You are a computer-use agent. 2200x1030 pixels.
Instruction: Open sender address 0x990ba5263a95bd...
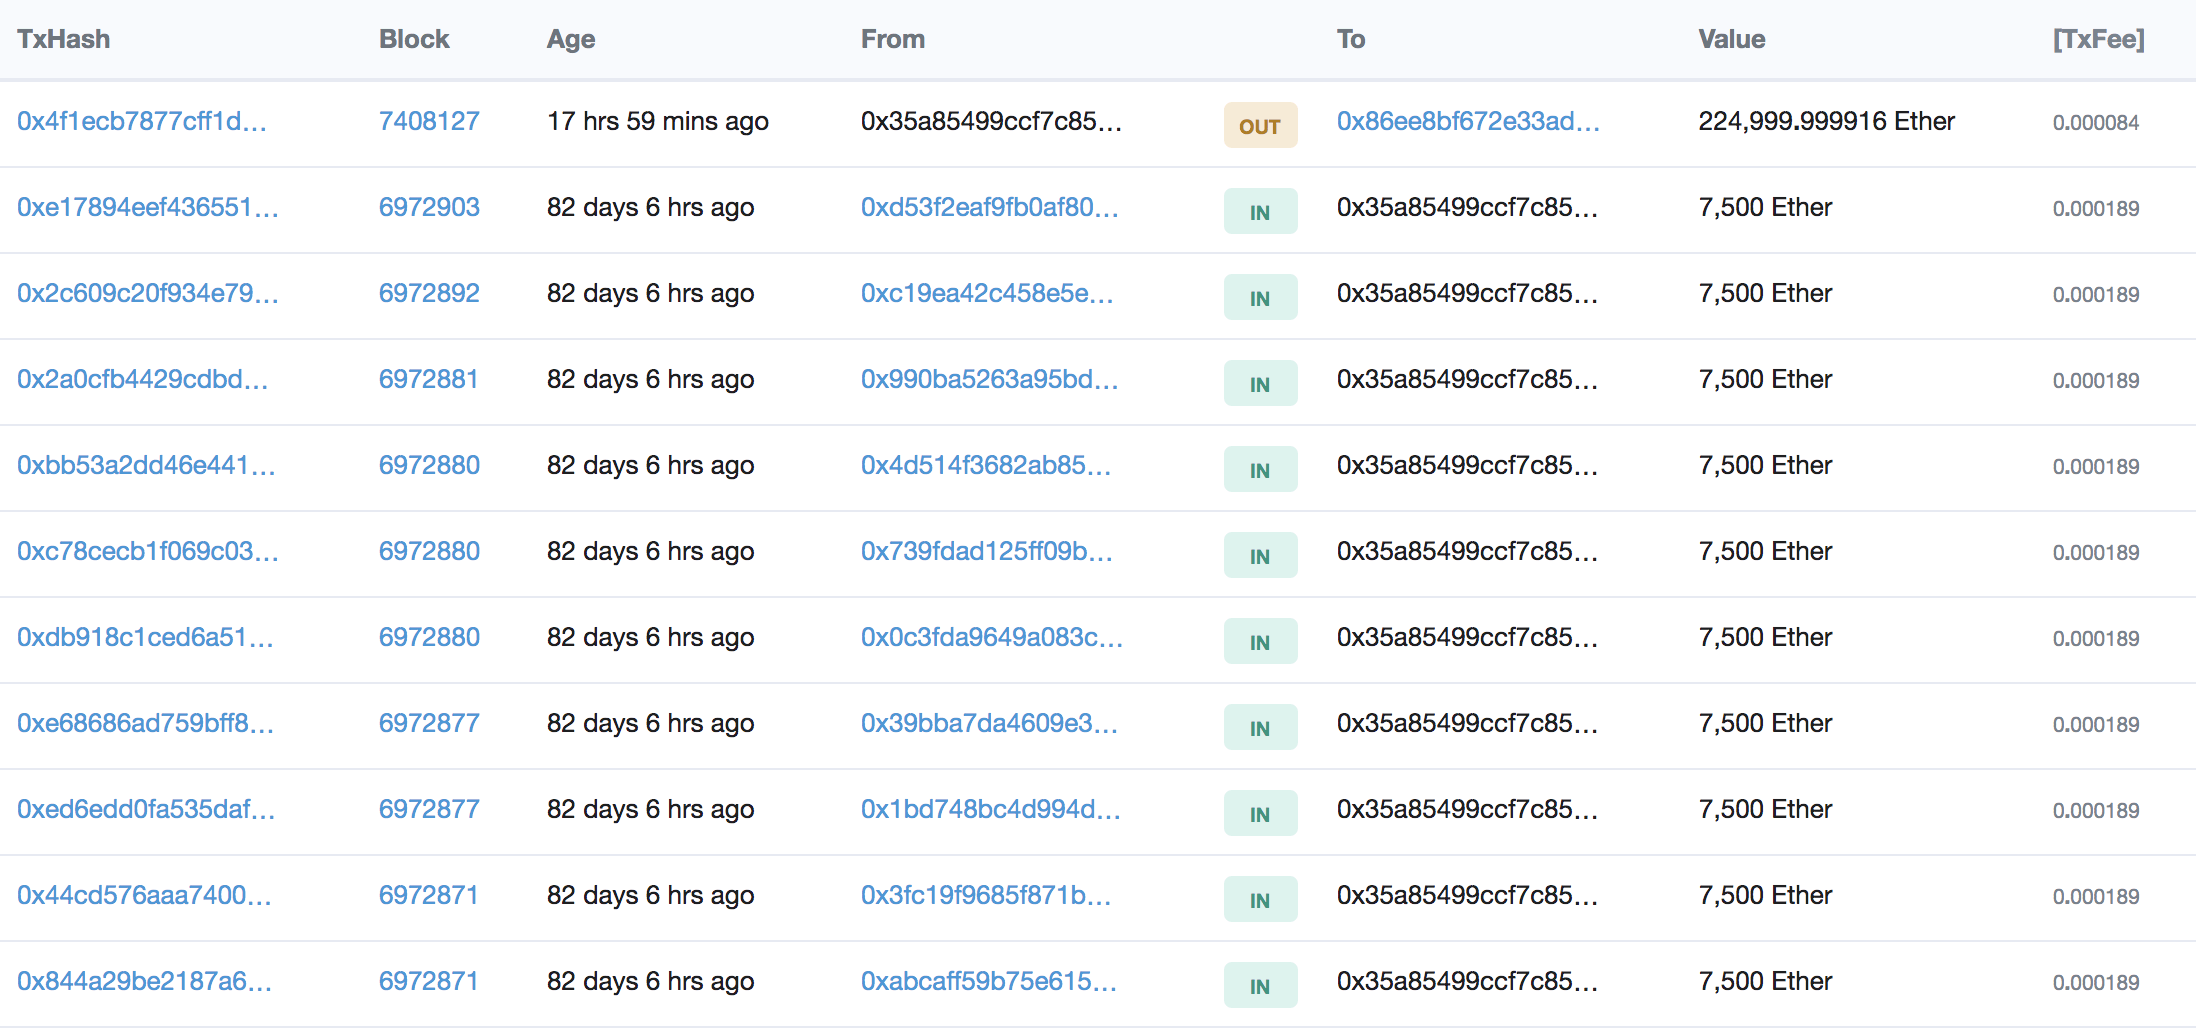(x=990, y=379)
